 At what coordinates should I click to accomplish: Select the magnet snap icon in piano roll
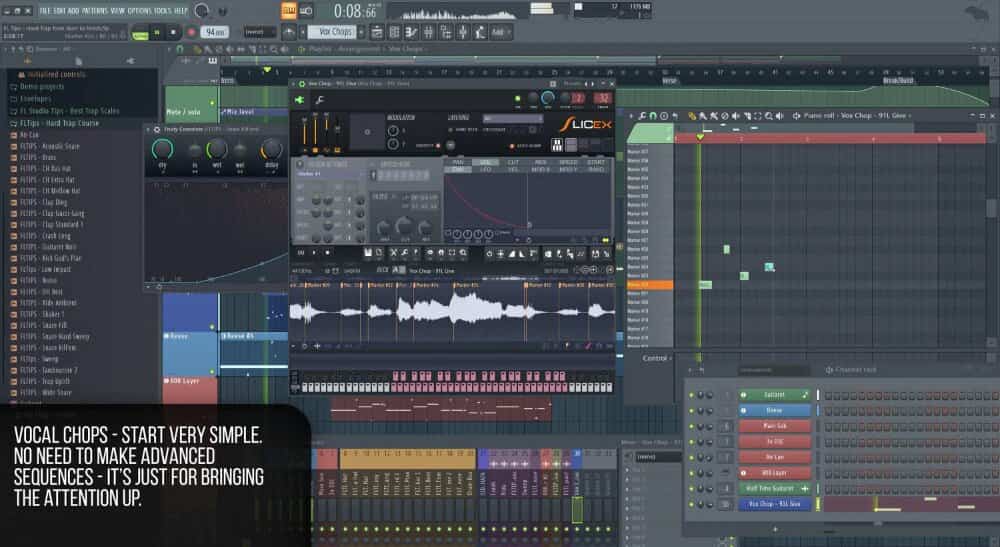pyautogui.click(x=652, y=116)
